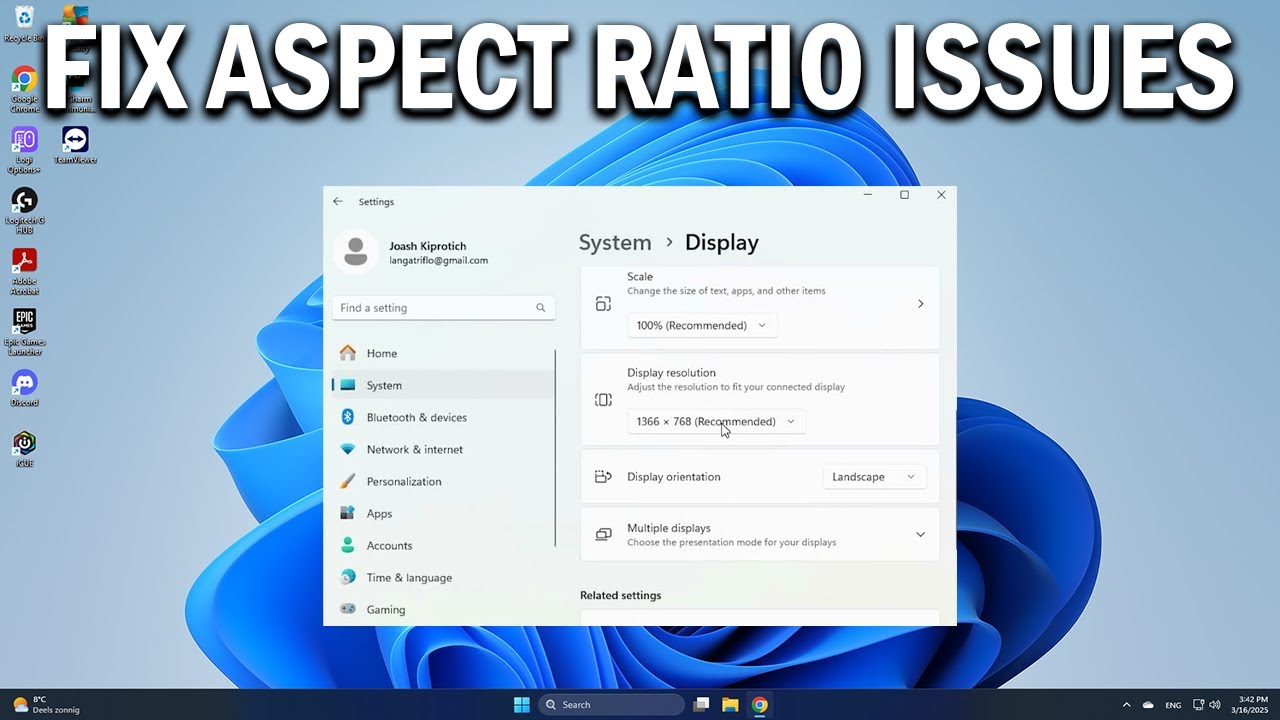The image size is (1280, 720).
Task: Open Logi Options+ desktop icon
Action: 24,150
